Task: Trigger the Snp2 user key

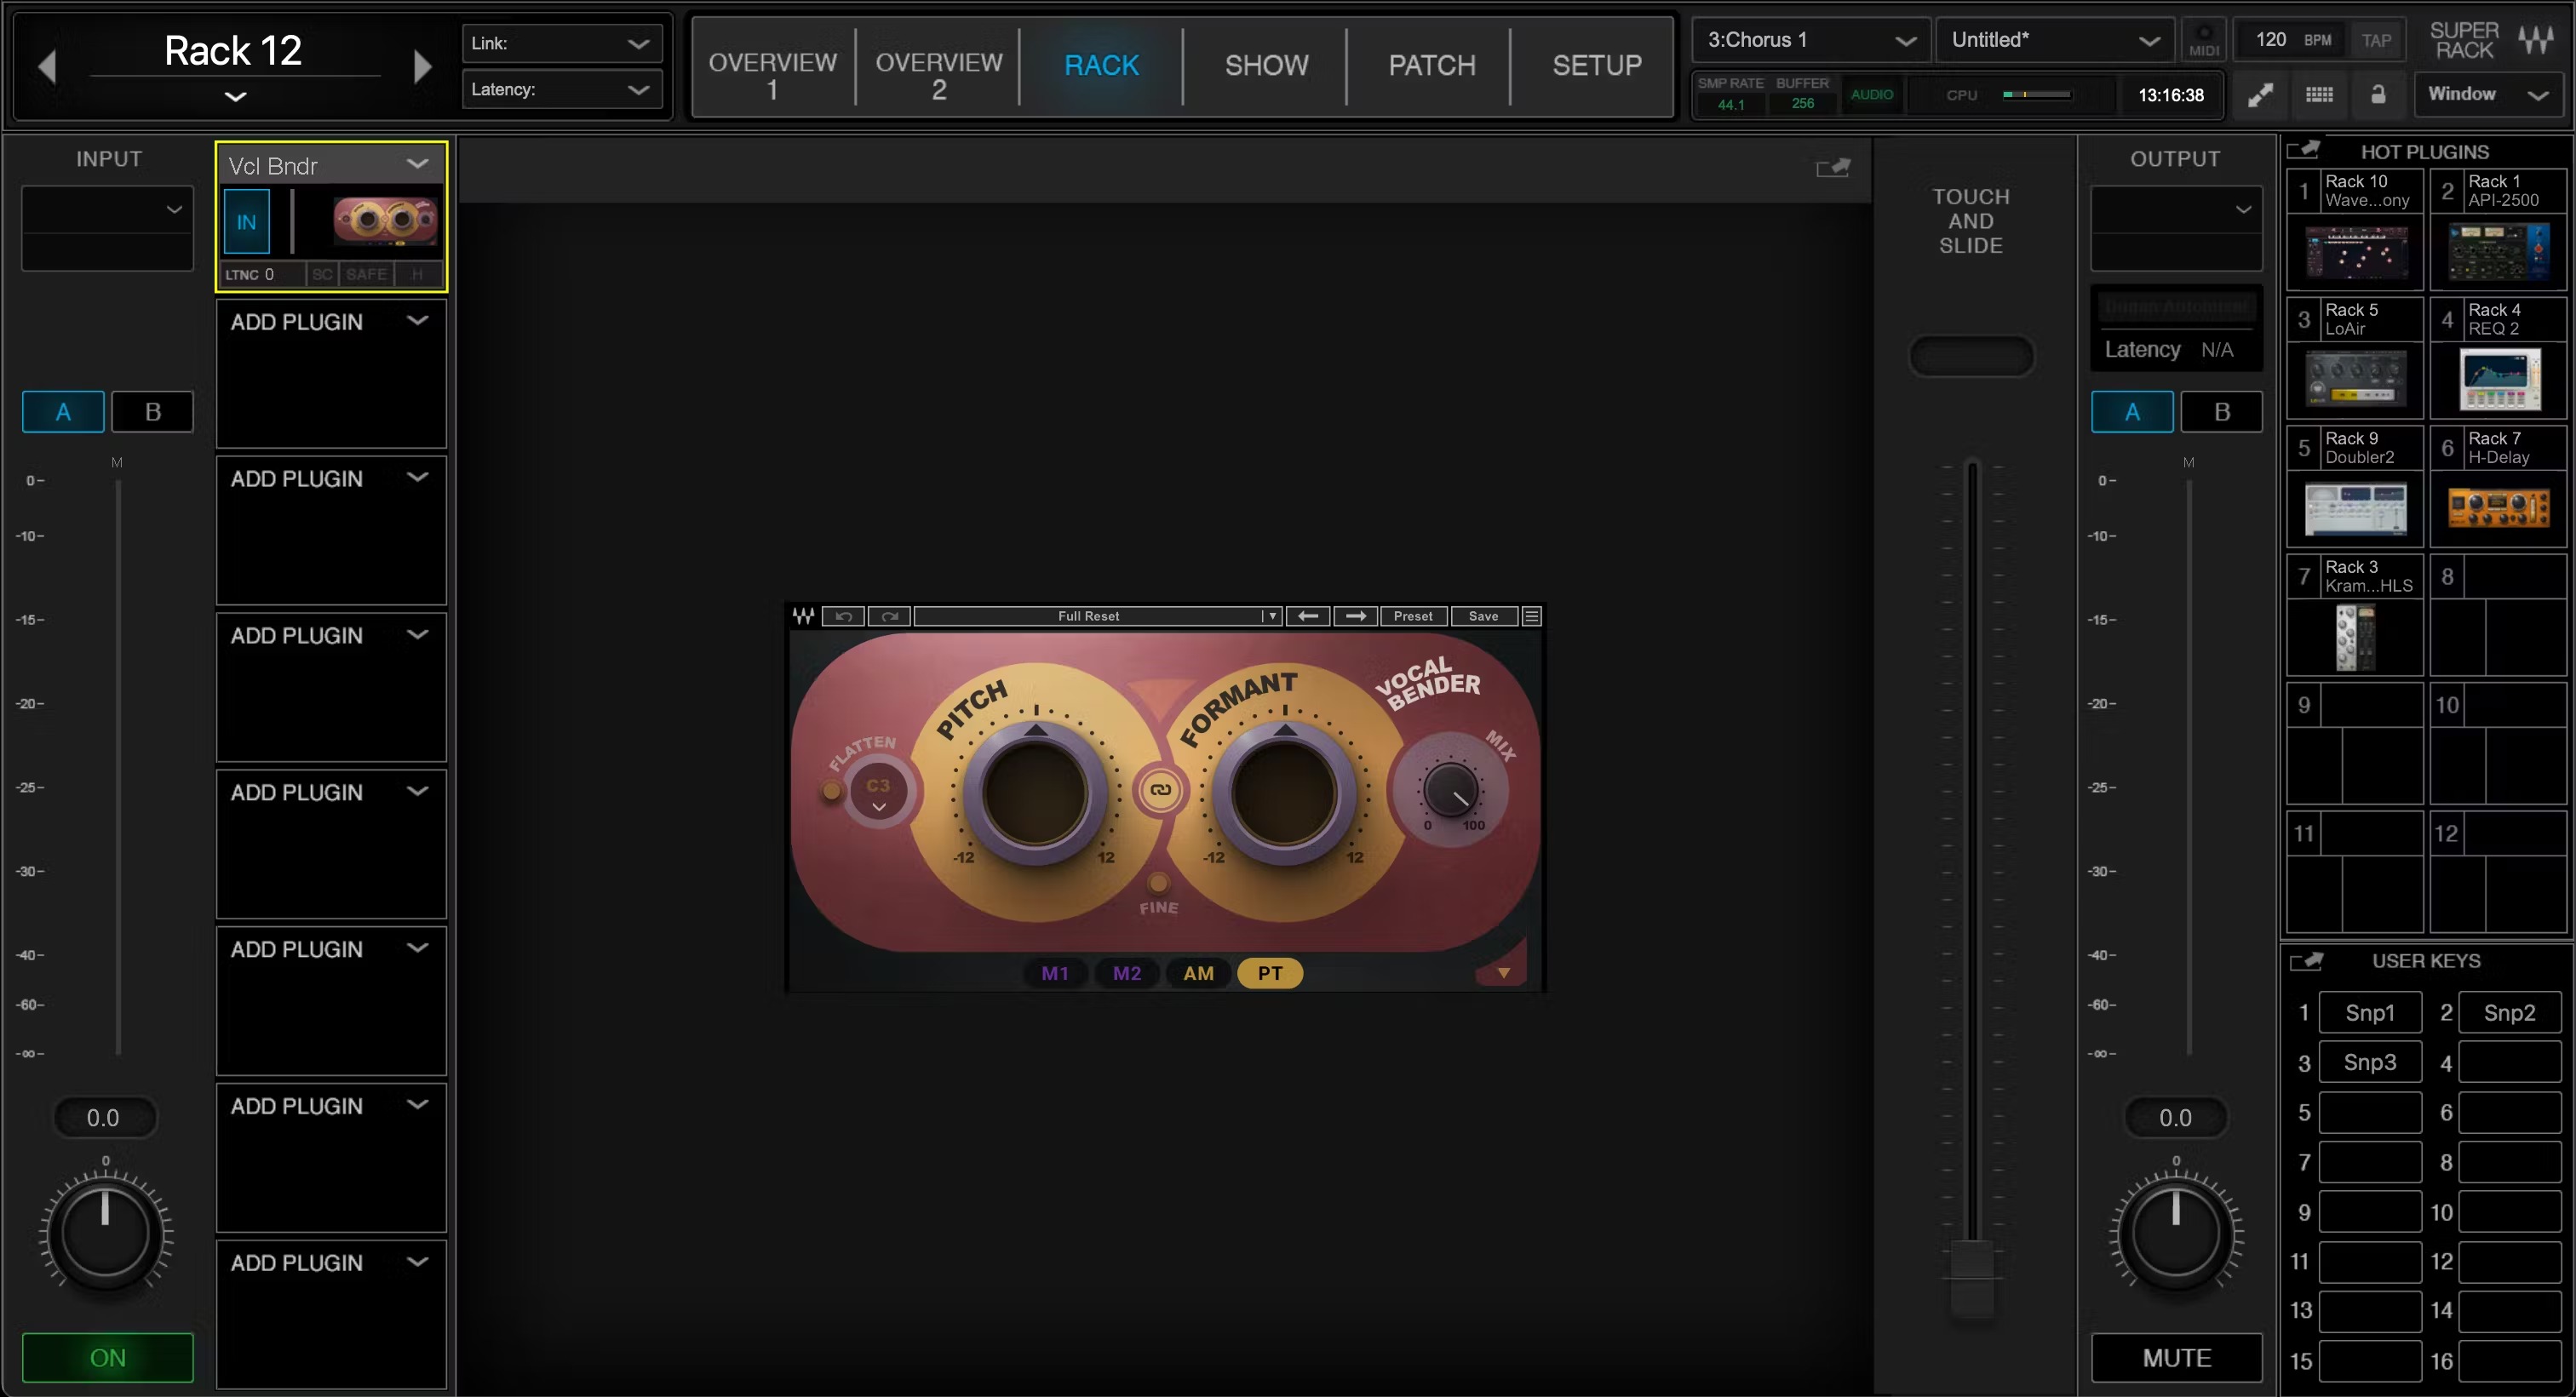Action: point(2509,1013)
